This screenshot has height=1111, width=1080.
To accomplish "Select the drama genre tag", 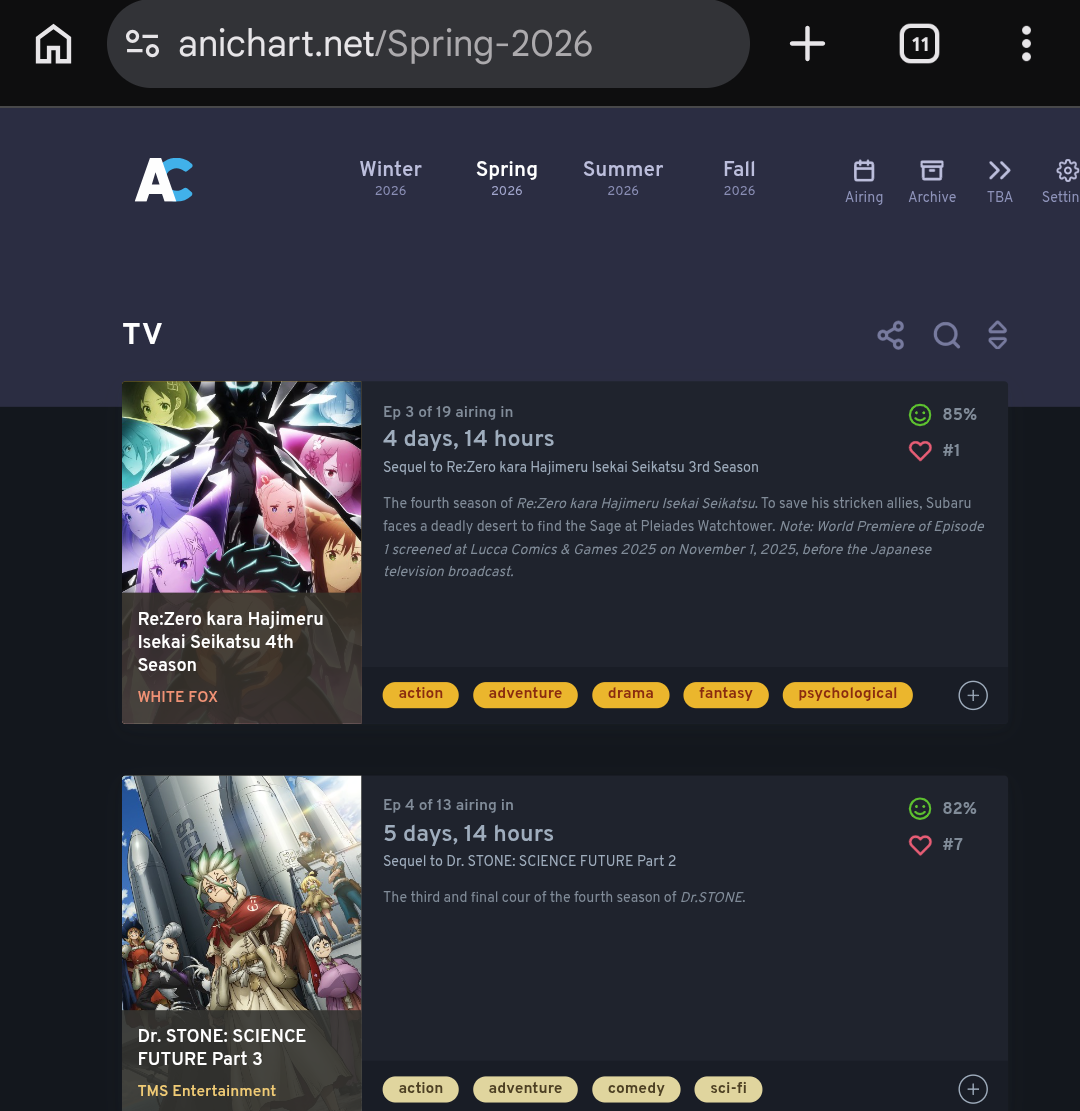I will click(x=631, y=694).
